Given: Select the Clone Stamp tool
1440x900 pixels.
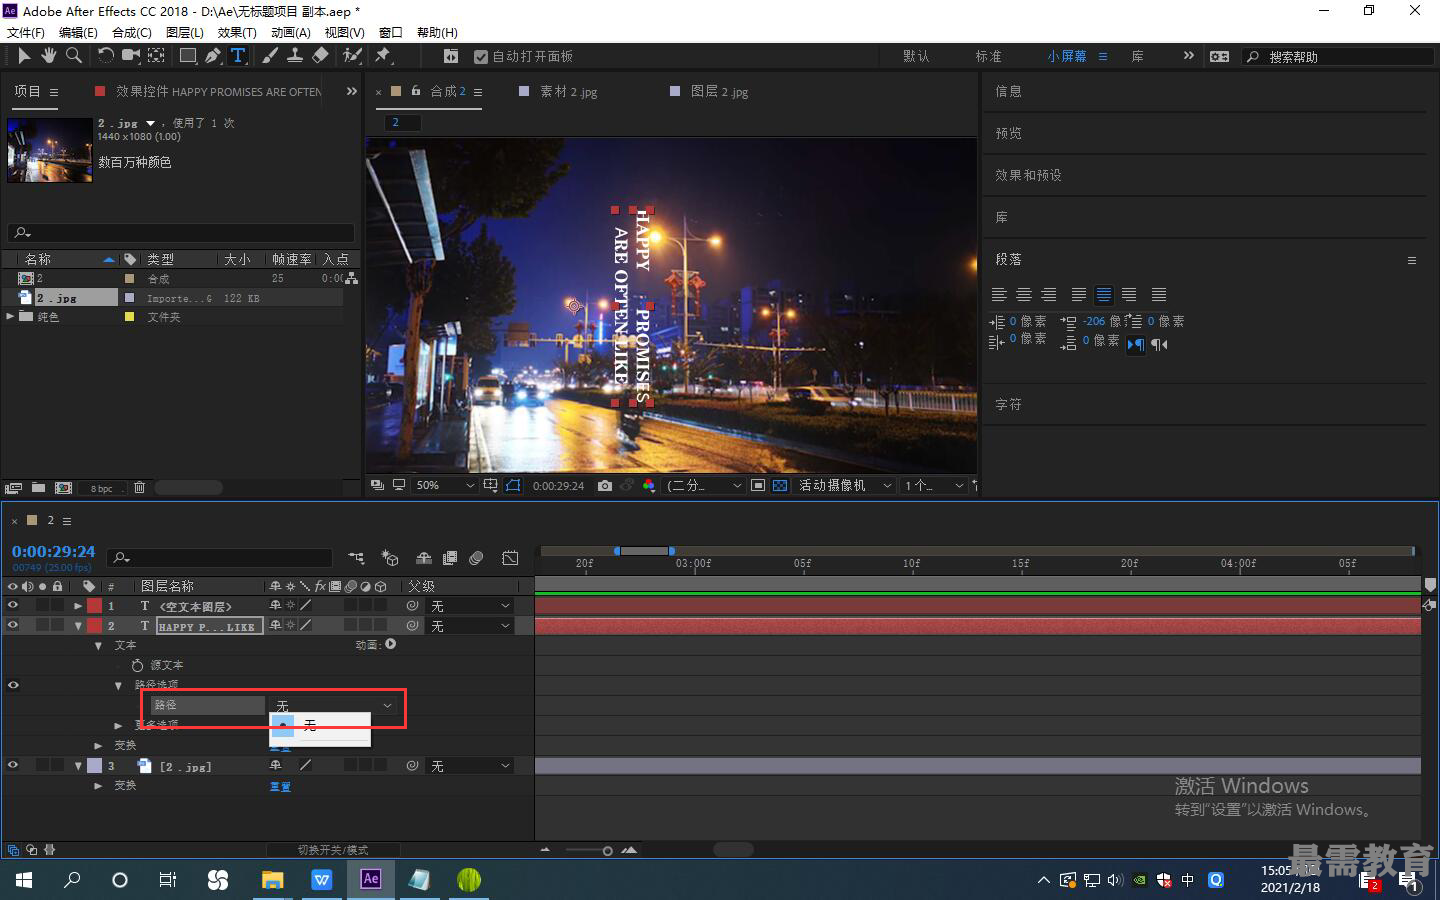Looking at the screenshot, I should pyautogui.click(x=295, y=56).
